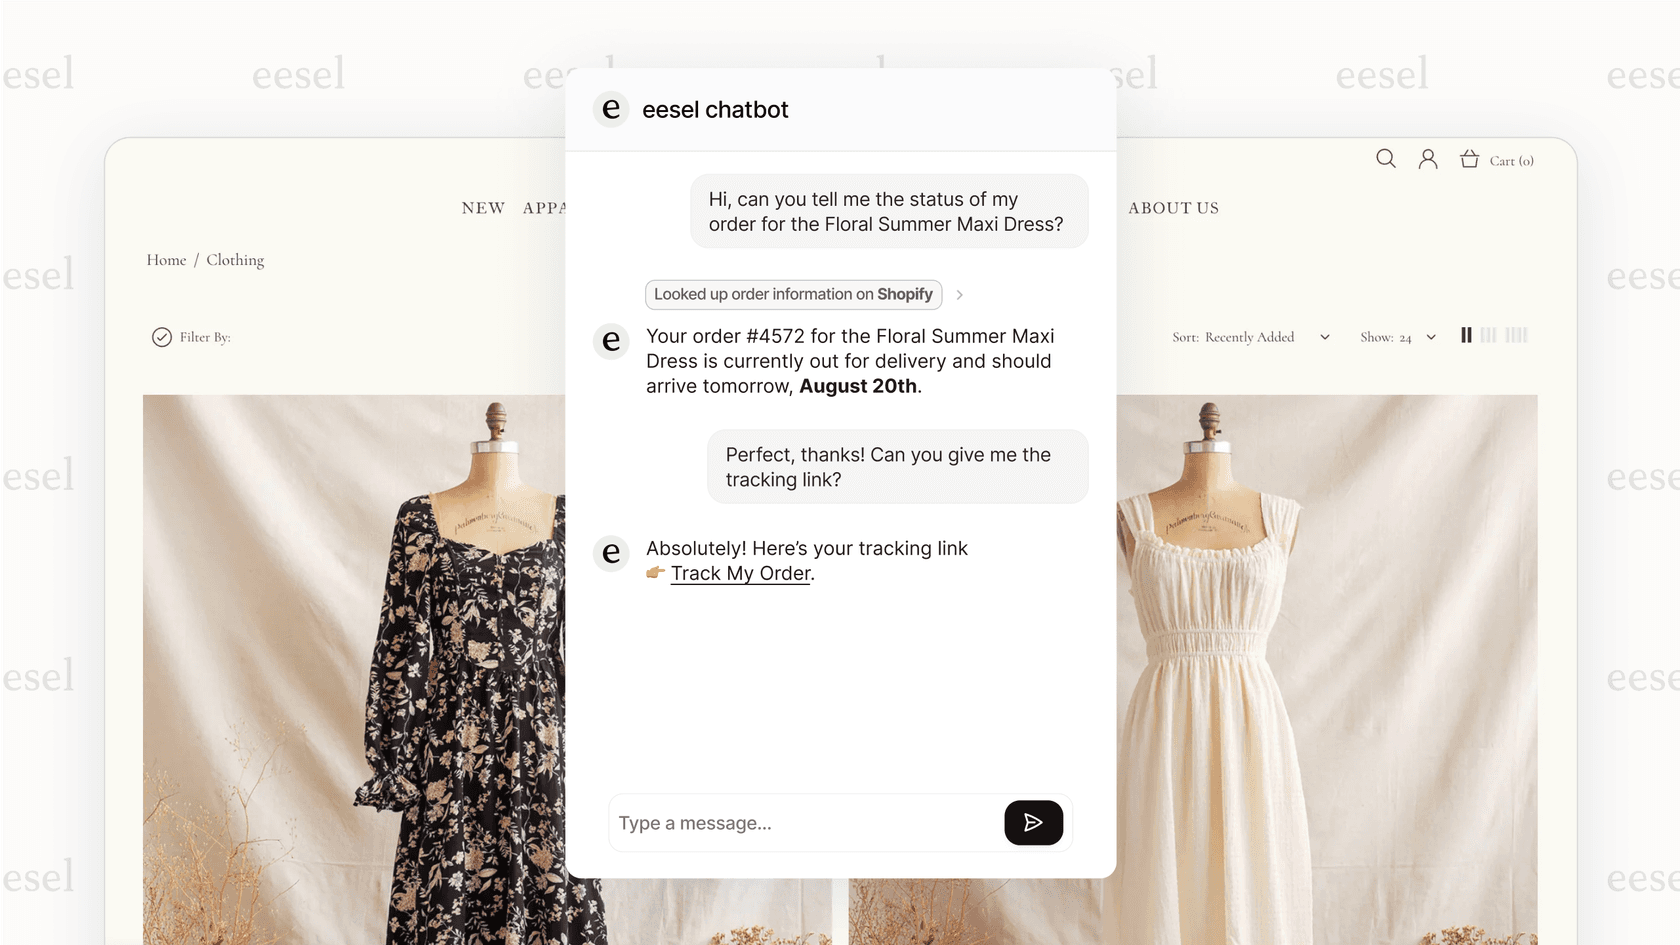Toggle the Filter By checkmark circle

point(162,337)
